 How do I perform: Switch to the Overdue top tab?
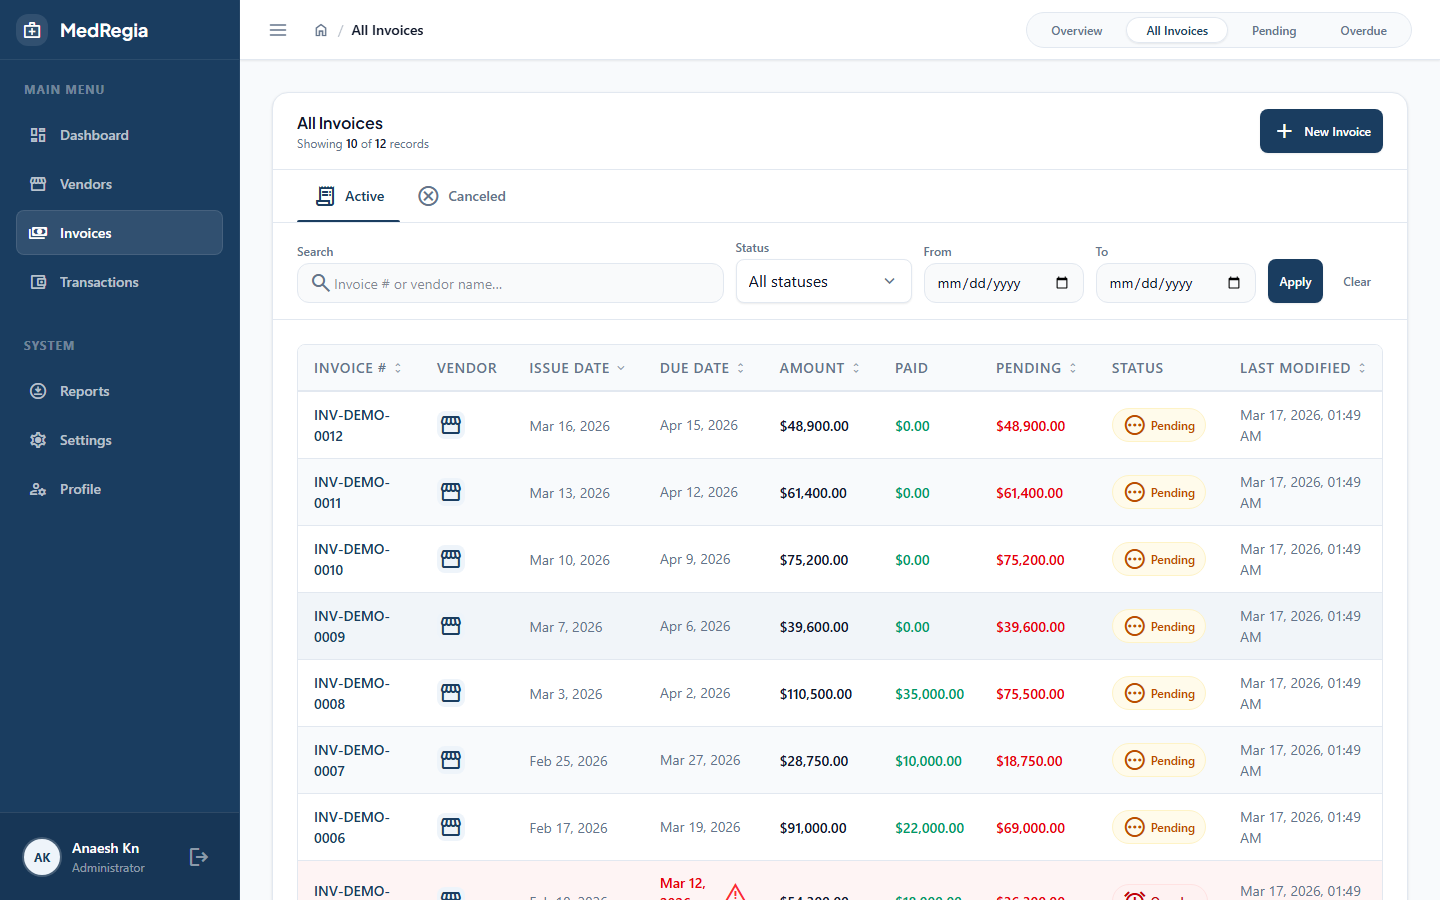coord(1363,31)
